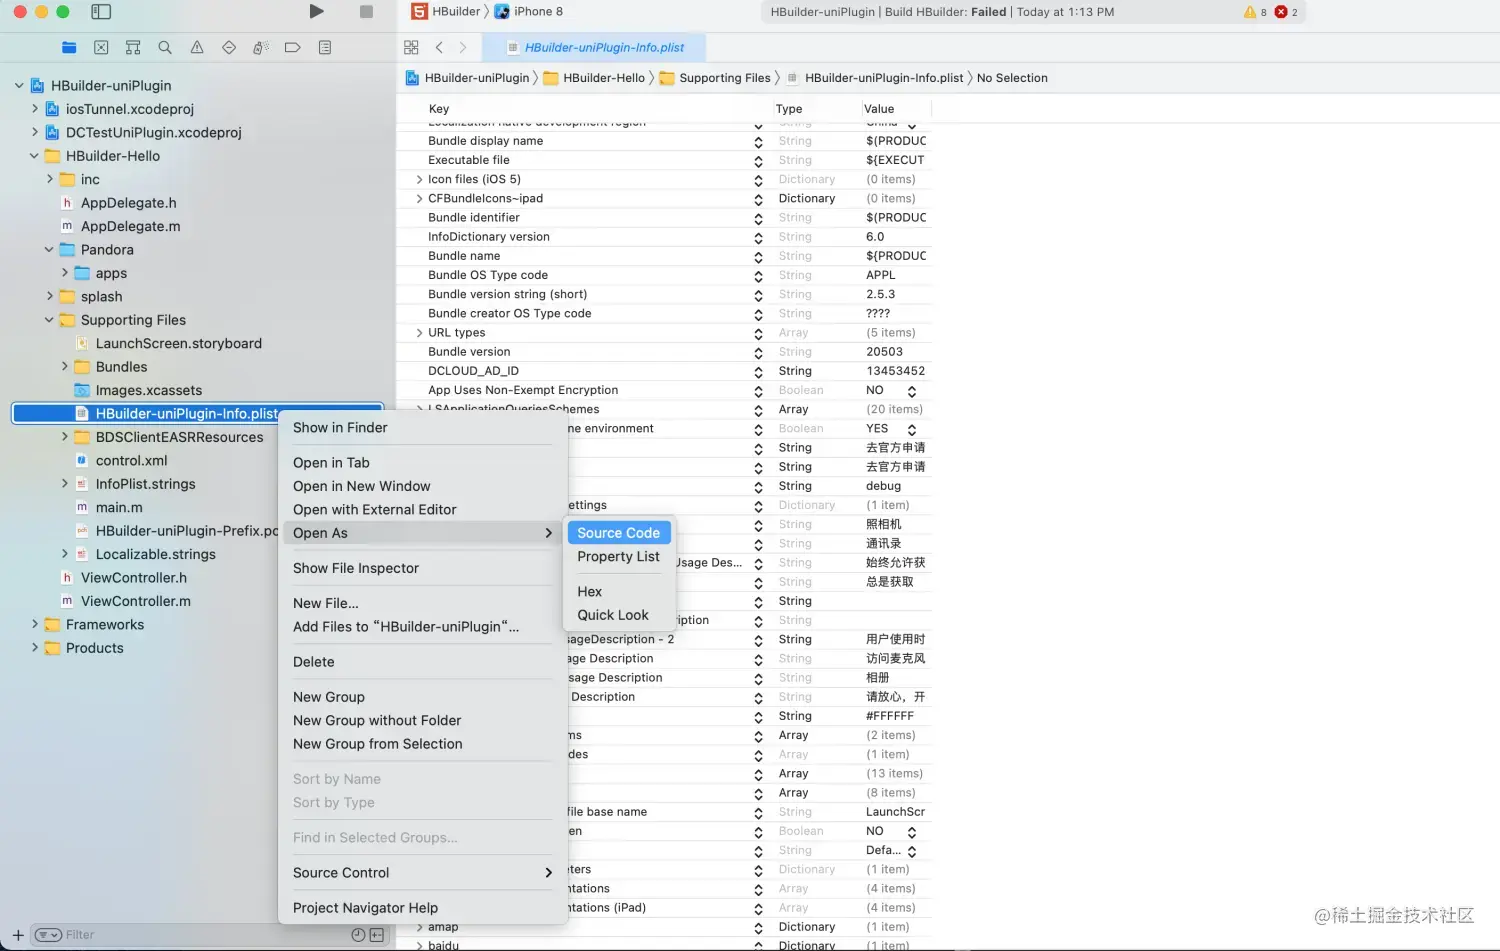
Task: Click the red errors indicator
Action: [x=1286, y=12]
